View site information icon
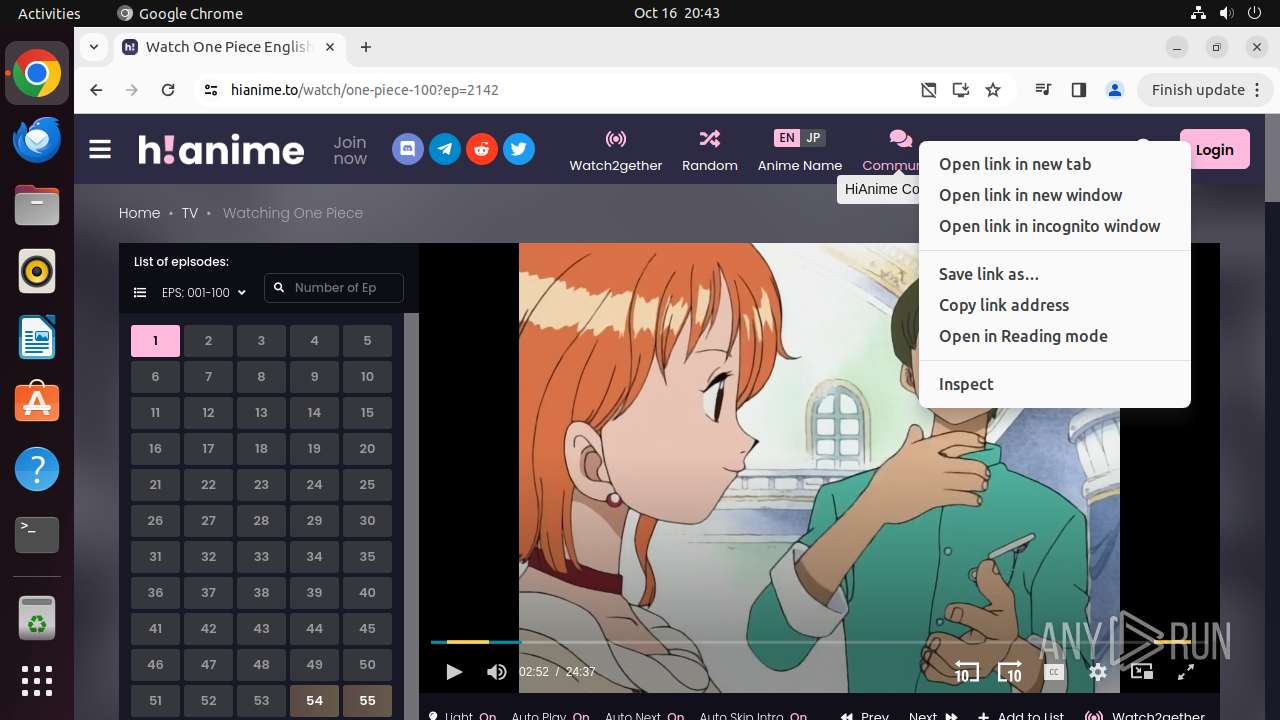The width and height of the screenshot is (1280, 720). [x=210, y=90]
